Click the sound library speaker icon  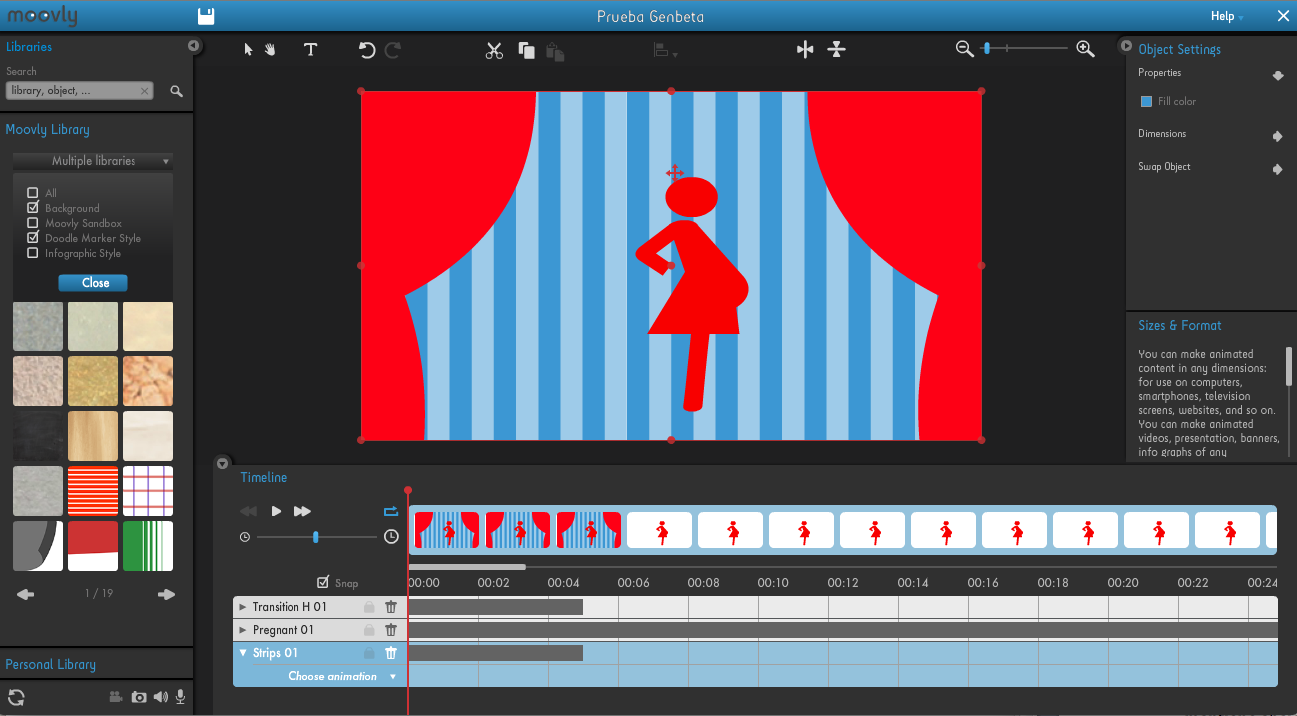160,697
